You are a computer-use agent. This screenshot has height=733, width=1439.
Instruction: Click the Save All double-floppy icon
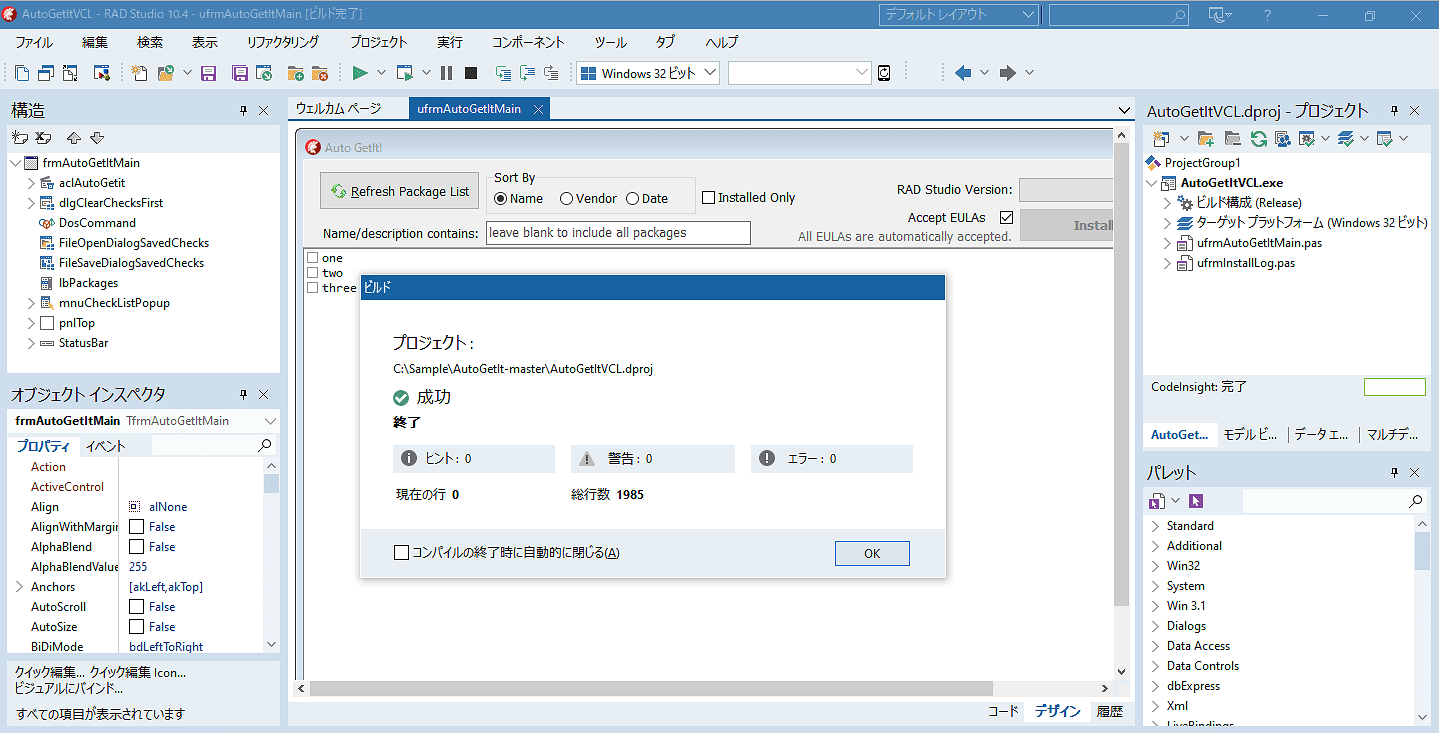coord(240,73)
